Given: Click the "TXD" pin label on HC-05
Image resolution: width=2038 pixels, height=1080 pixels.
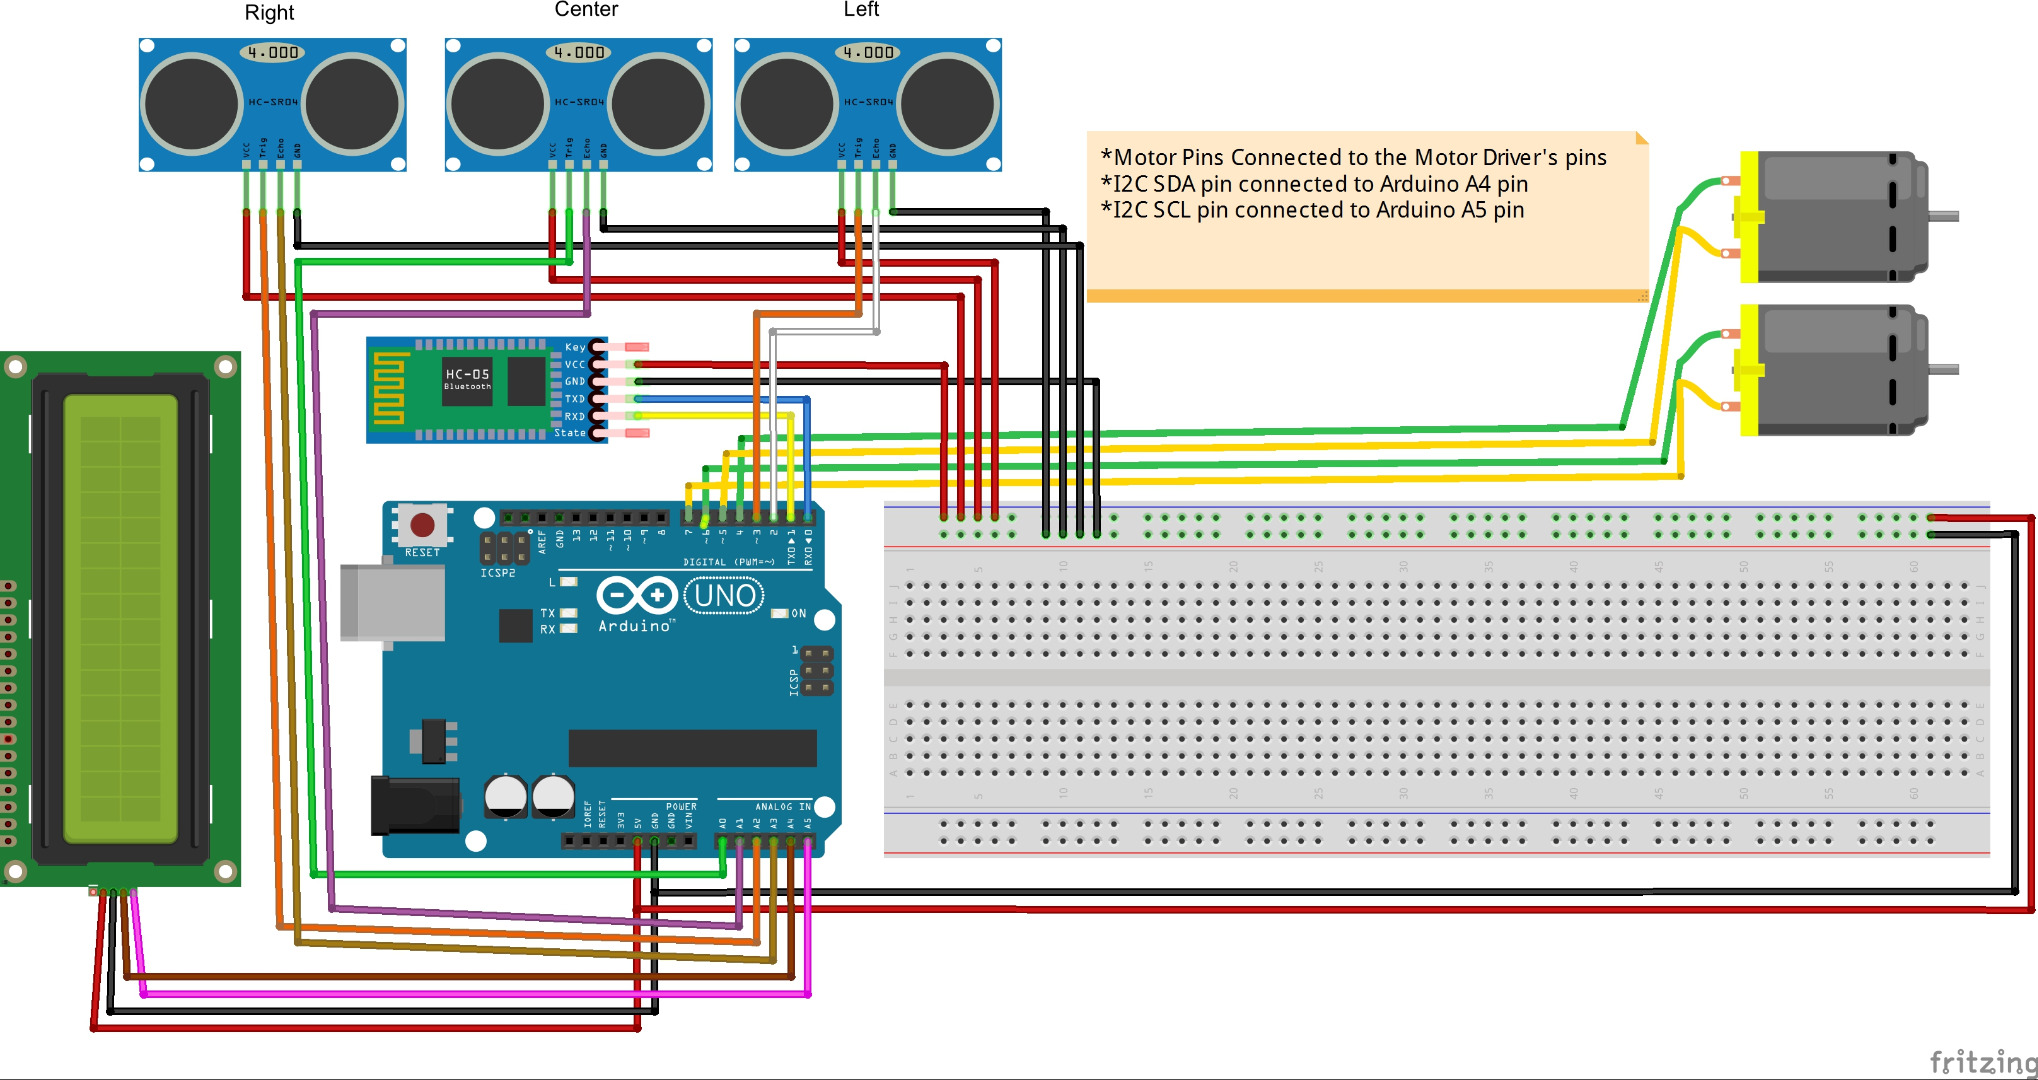Looking at the screenshot, I should (575, 399).
